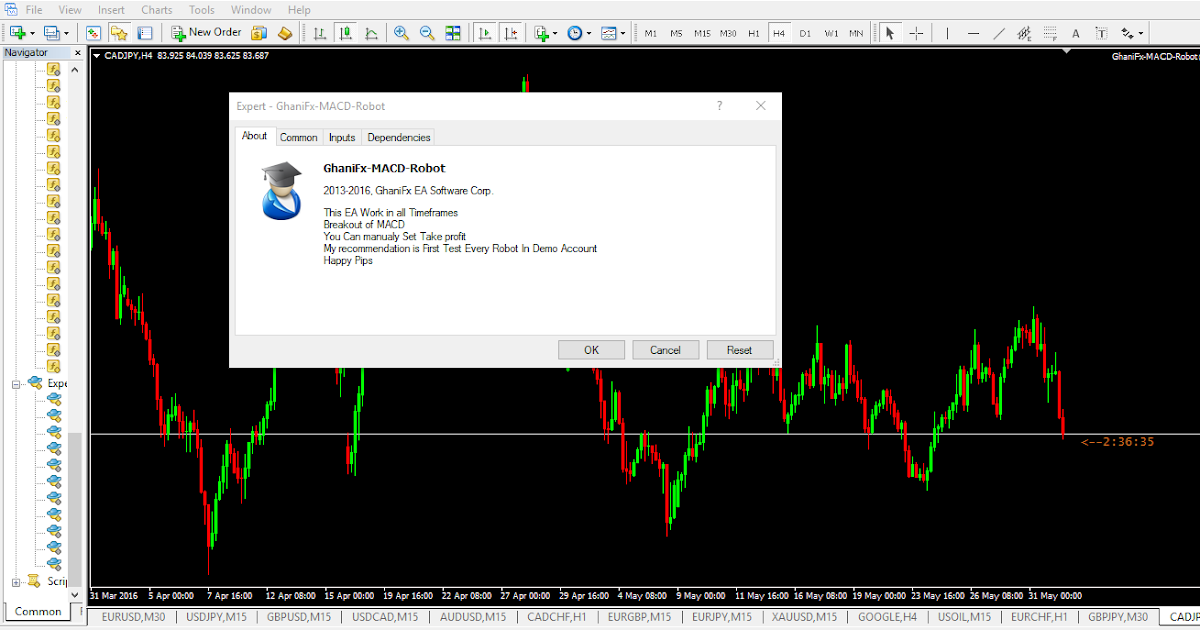
Task: Toggle the Terminal window toolbar icon
Action: pyautogui.click(x=144, y=33)
